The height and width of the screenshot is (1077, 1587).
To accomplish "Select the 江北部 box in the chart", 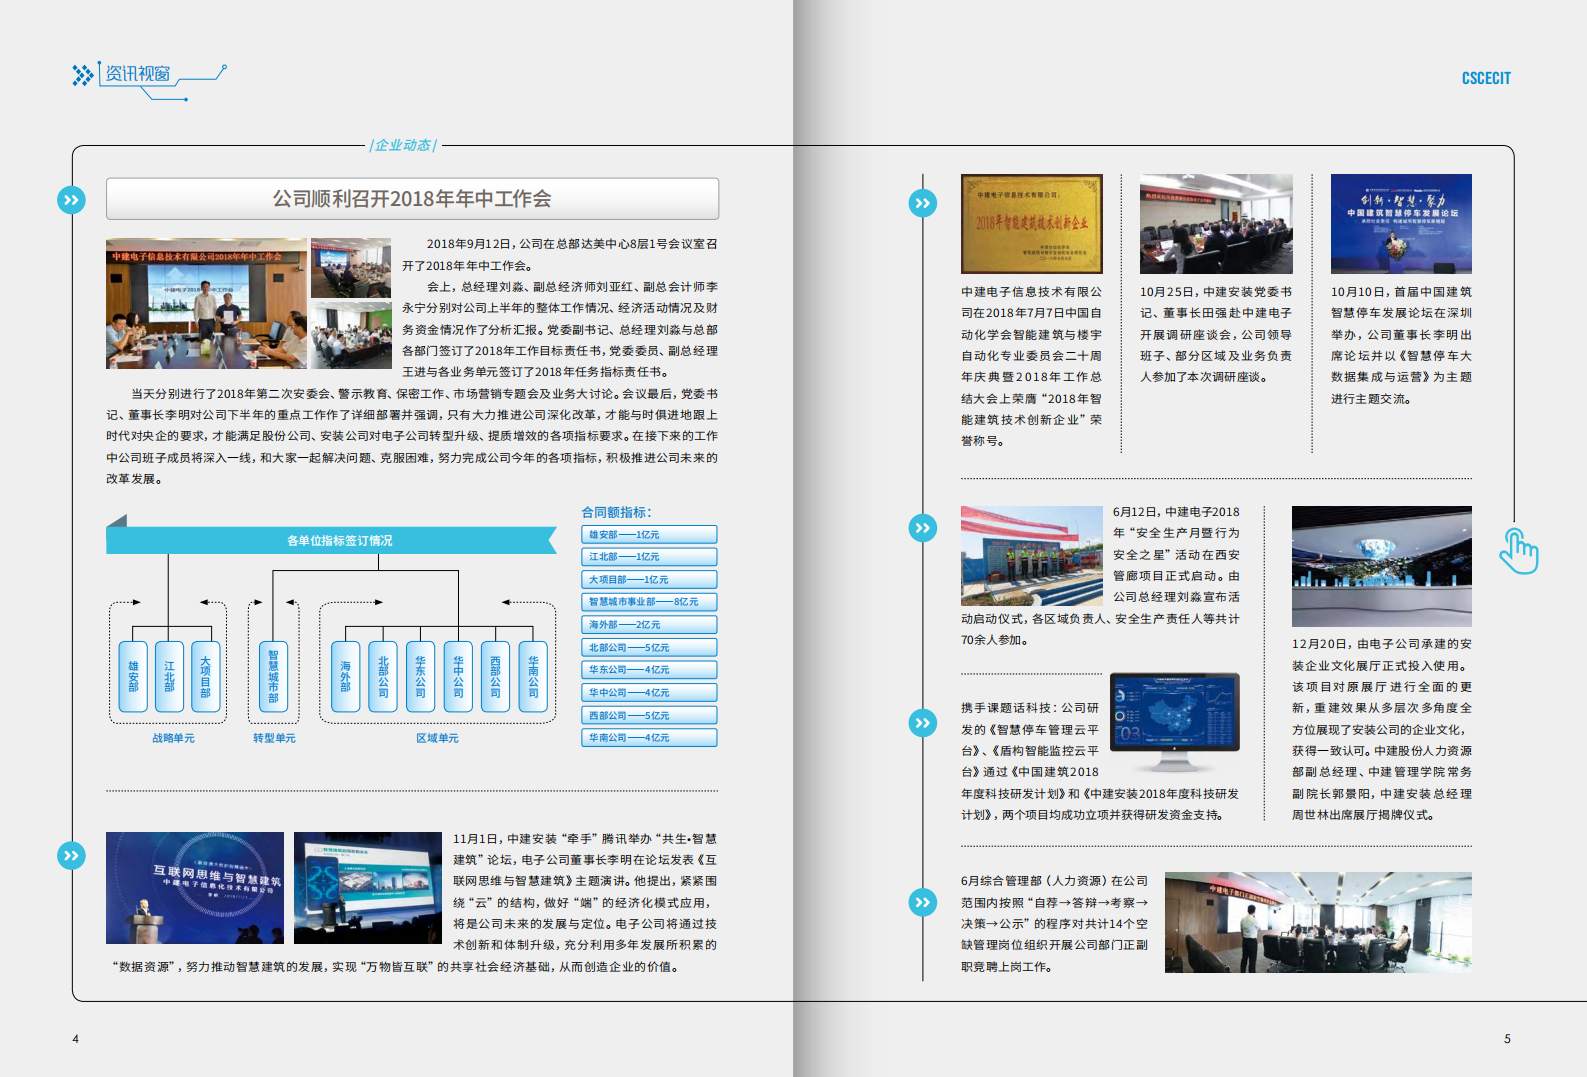I will (169, 677).
